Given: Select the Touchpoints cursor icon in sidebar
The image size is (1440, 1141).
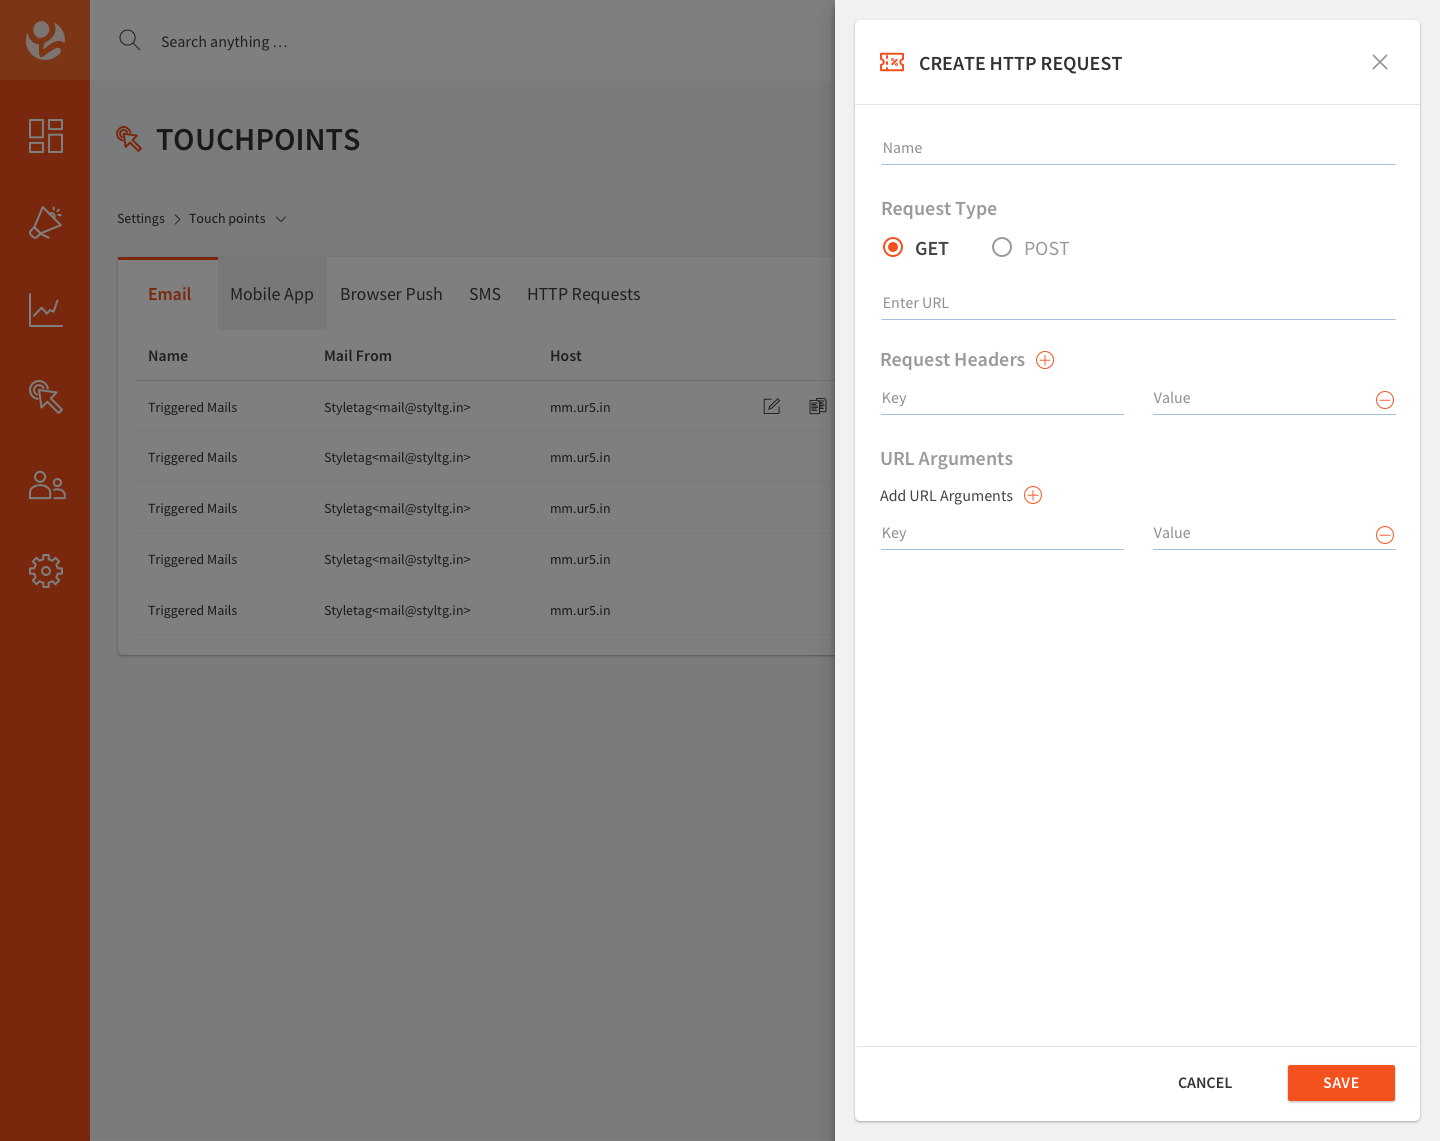Looking at the screenshot, I should [45, 397].
